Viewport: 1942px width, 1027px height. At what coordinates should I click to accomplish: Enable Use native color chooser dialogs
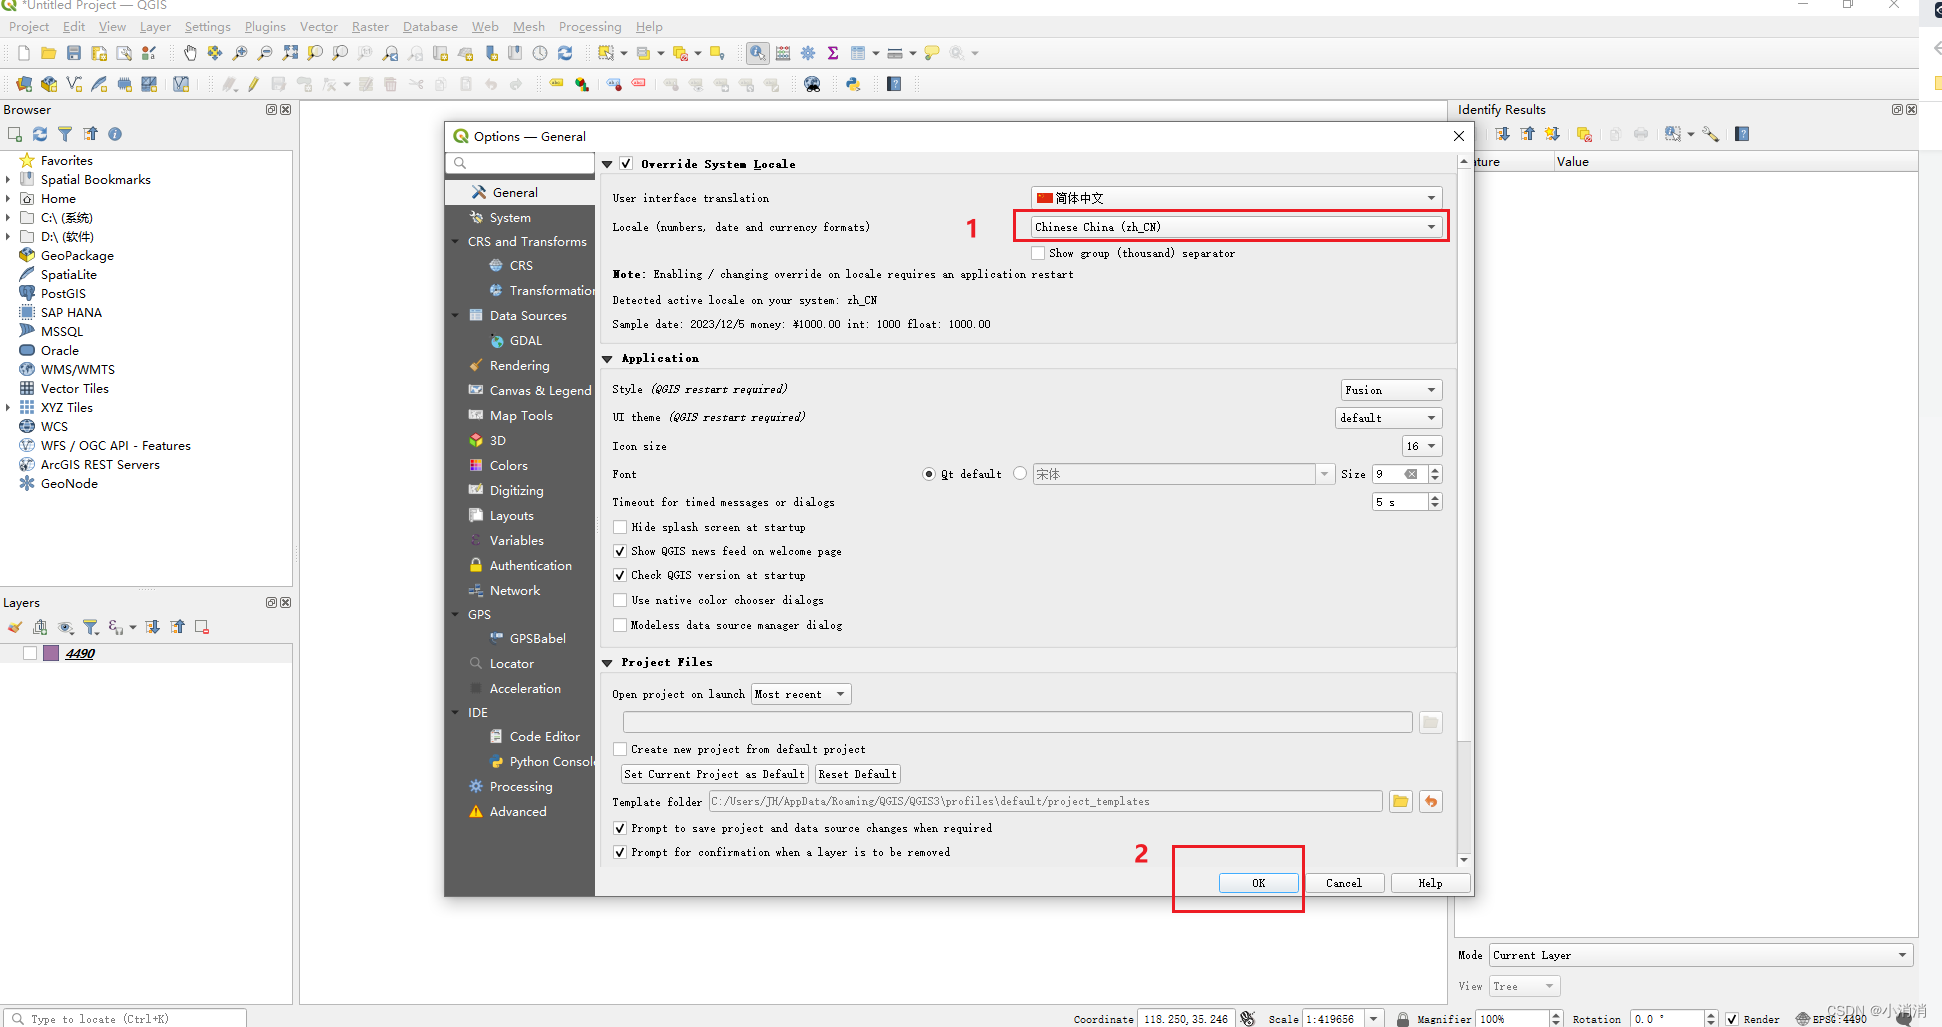(x=620, y=600)
